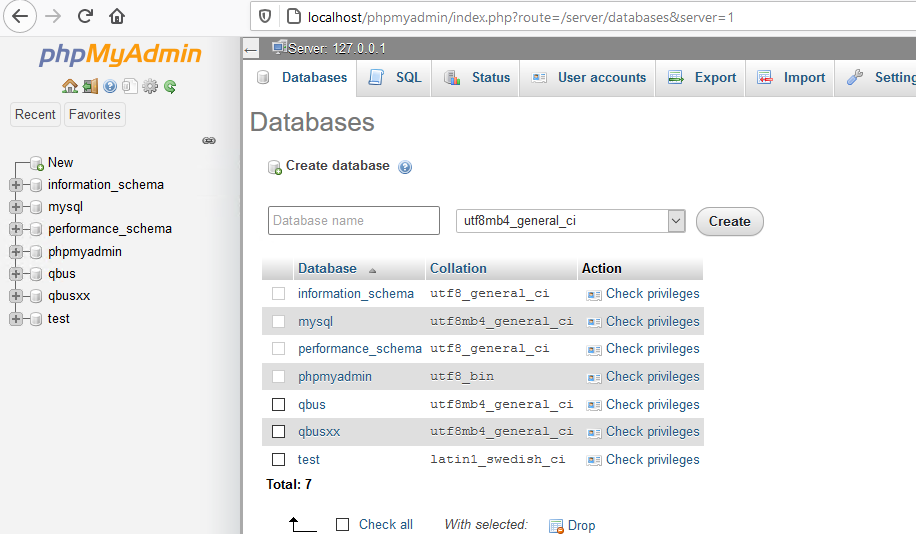Viewport: 916px width, 534px height.
Task: Enable the Check all checkbox
Action: 343,524
